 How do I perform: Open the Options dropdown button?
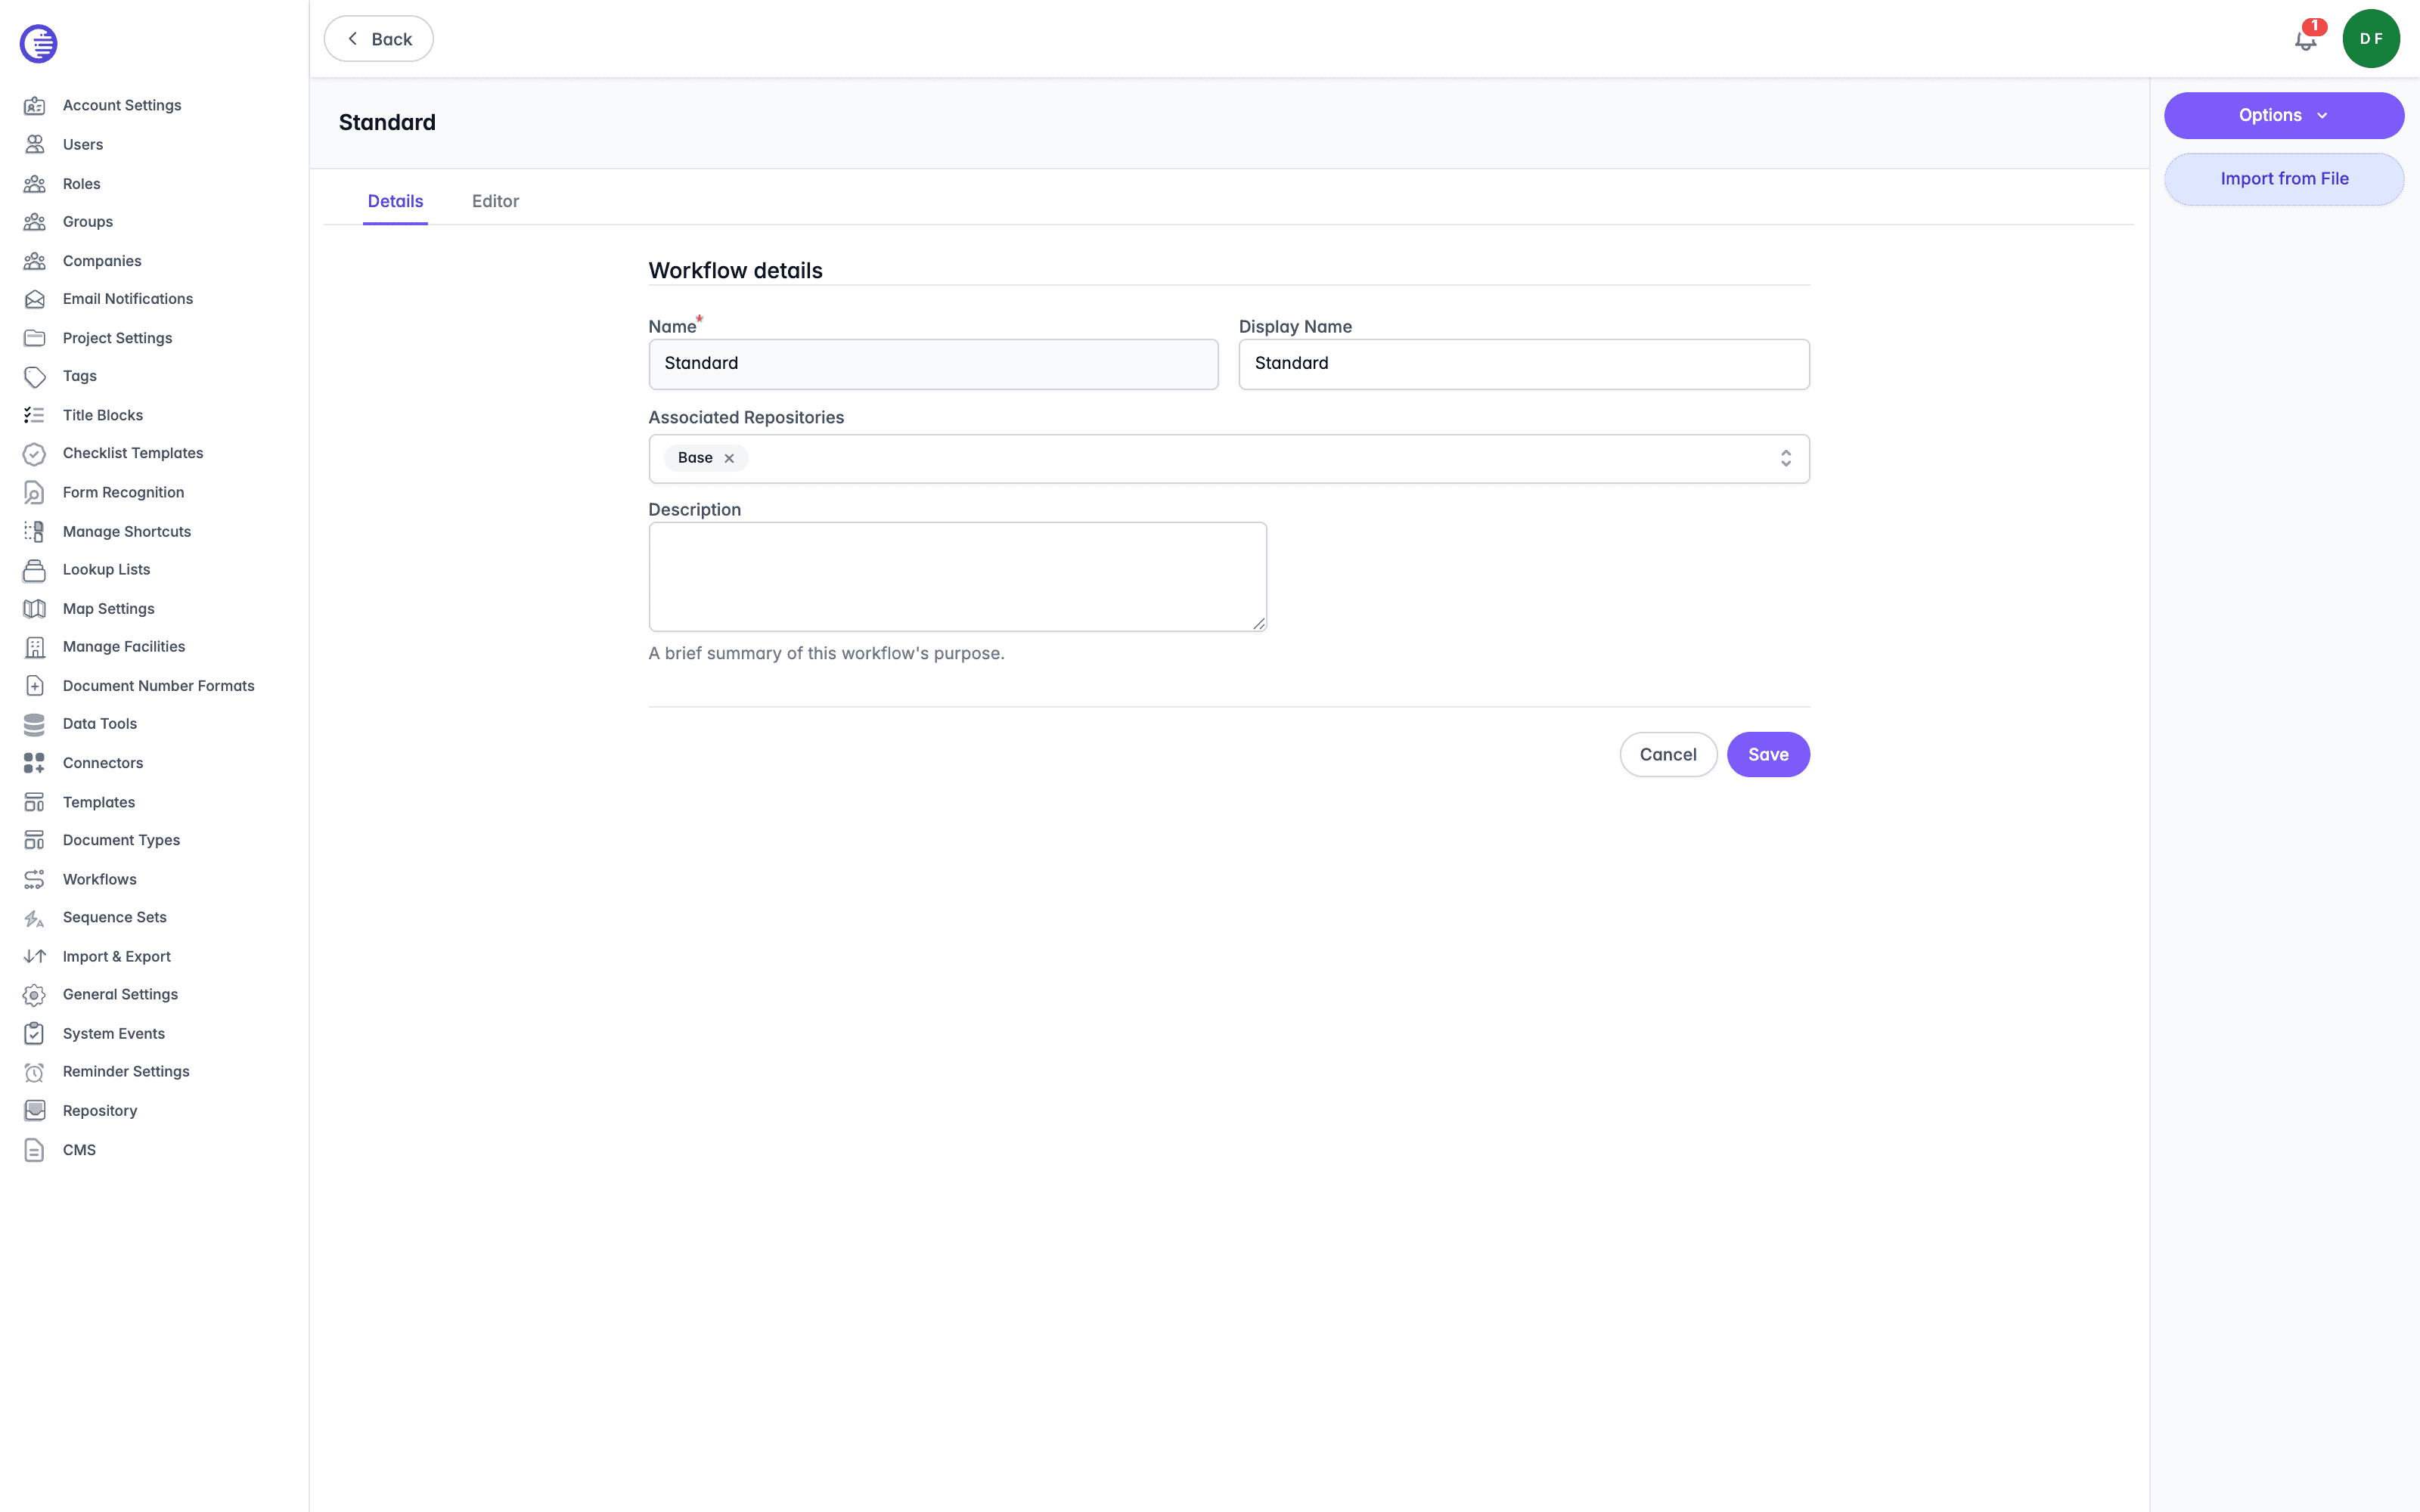[x=2284, y=115]
